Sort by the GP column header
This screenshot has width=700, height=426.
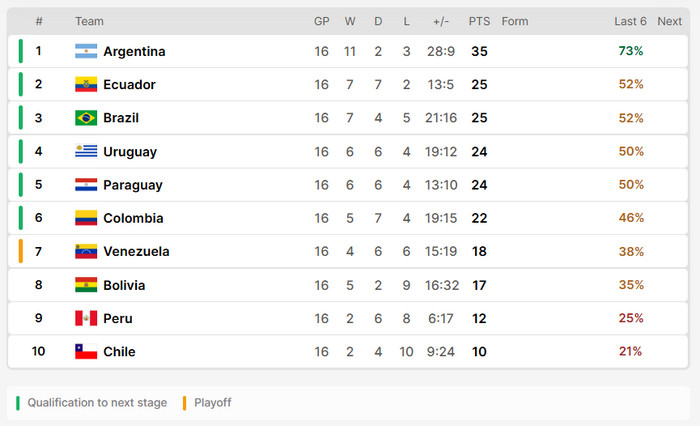[x=321, y=21]
